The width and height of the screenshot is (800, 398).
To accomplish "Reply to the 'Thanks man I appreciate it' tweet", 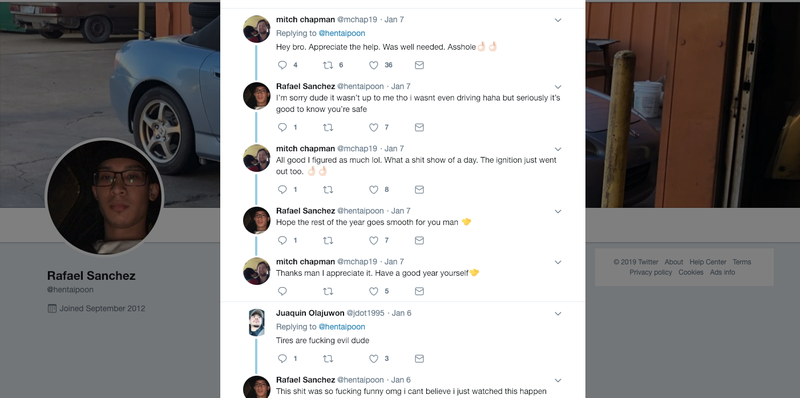I will click(282, 291).
